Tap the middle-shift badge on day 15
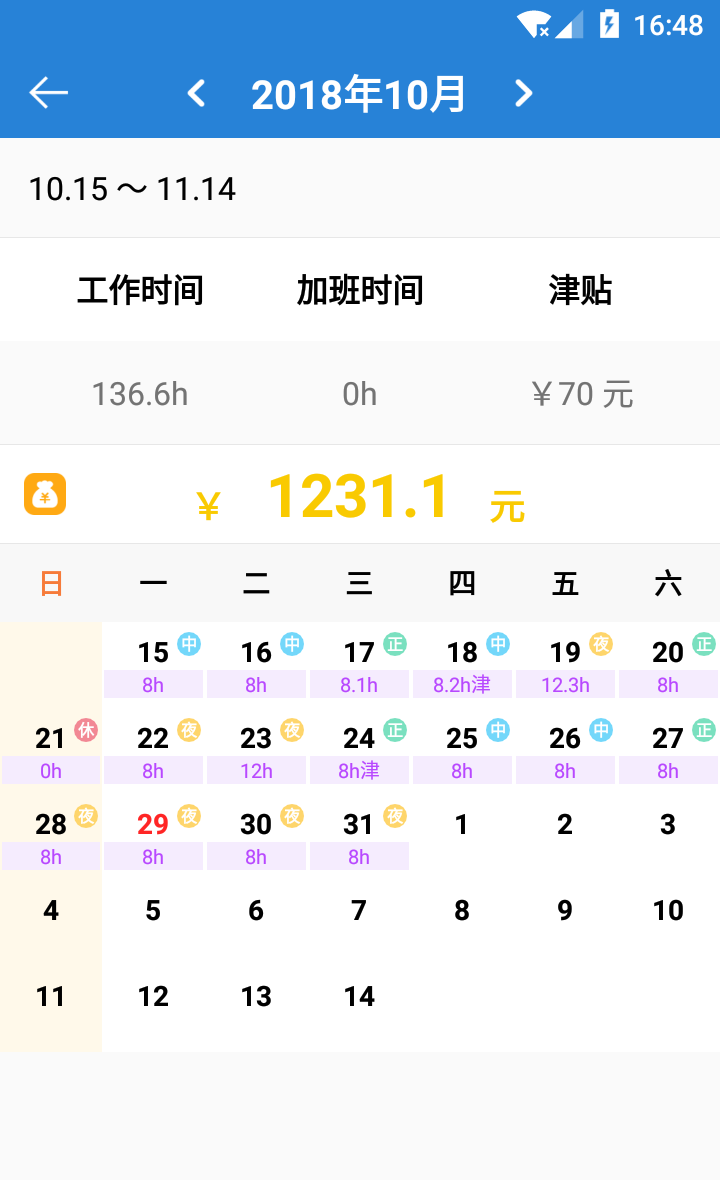Viewport: 720px width, 1180px height. [x=189, y=644]
